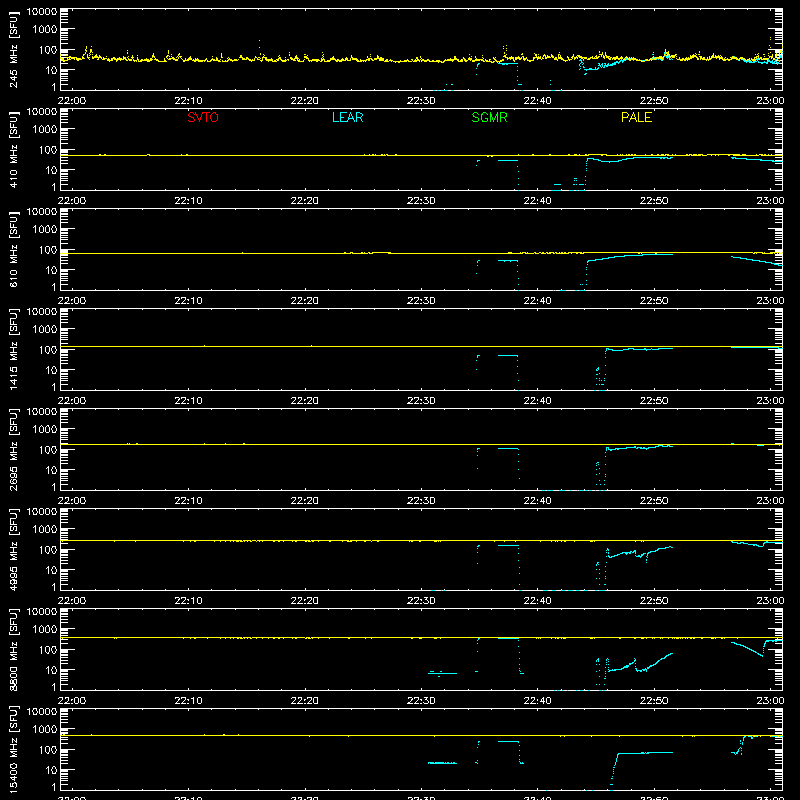Click the 100 tick of the 15400 MHz panel
Viewport: 800px width, 800px height.
click(48, 750)
